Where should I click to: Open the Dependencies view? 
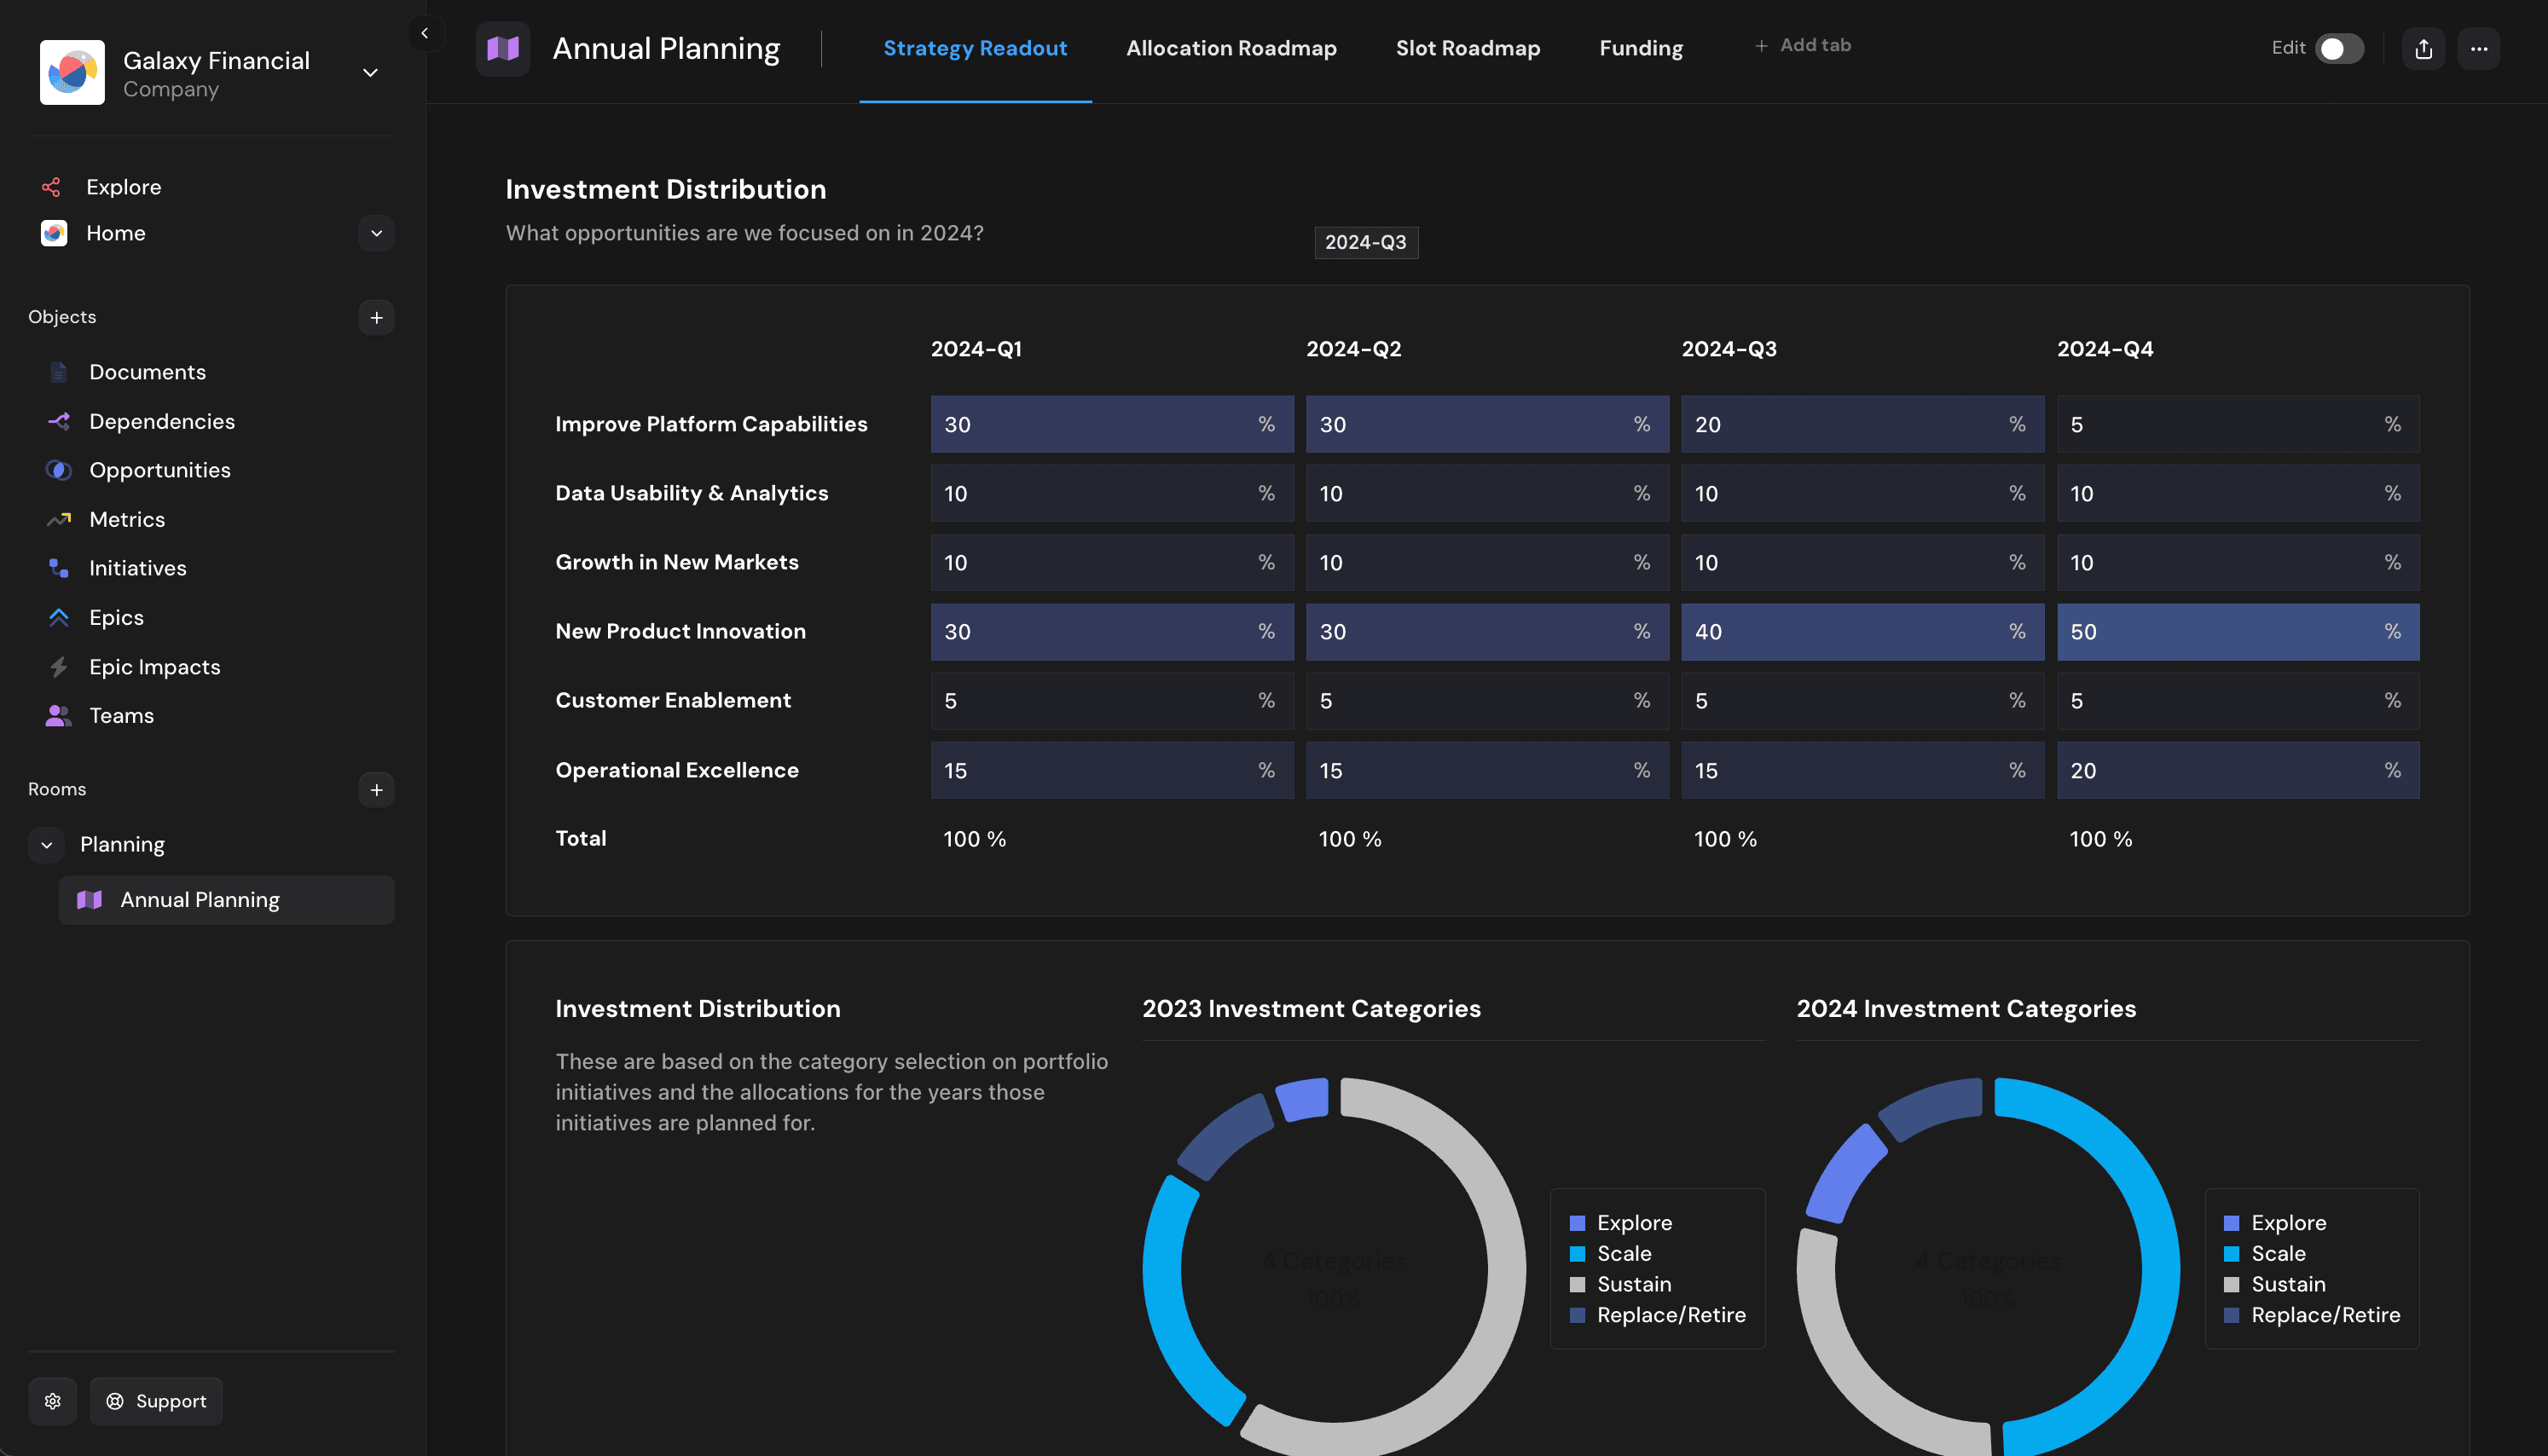click(162, 421)
